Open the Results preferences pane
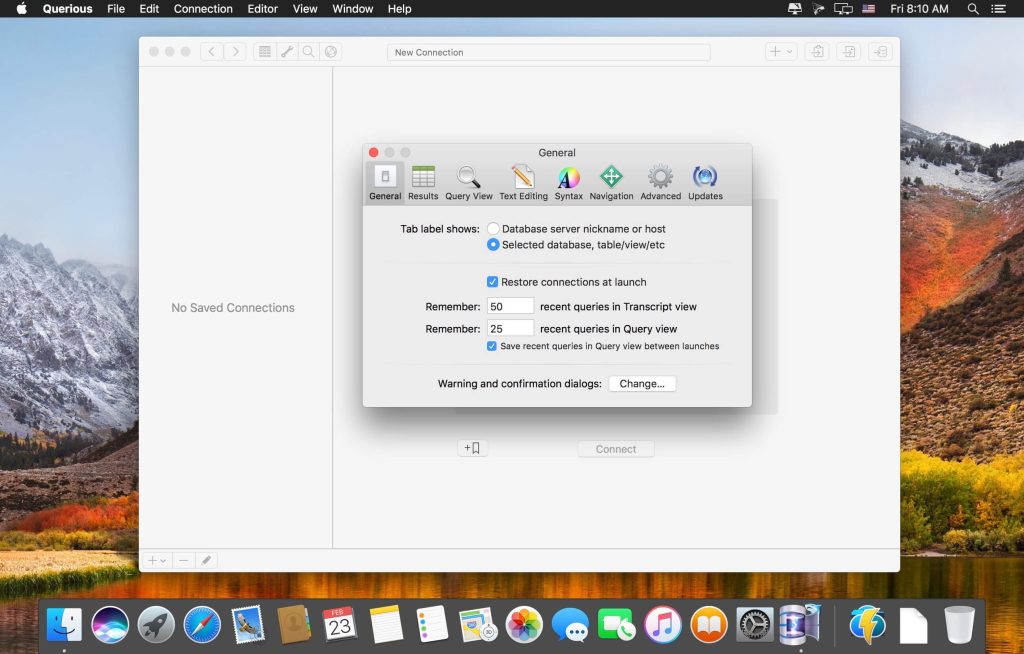The height and width of the screenshot is (654, 1024). click(x=423, y=183)
